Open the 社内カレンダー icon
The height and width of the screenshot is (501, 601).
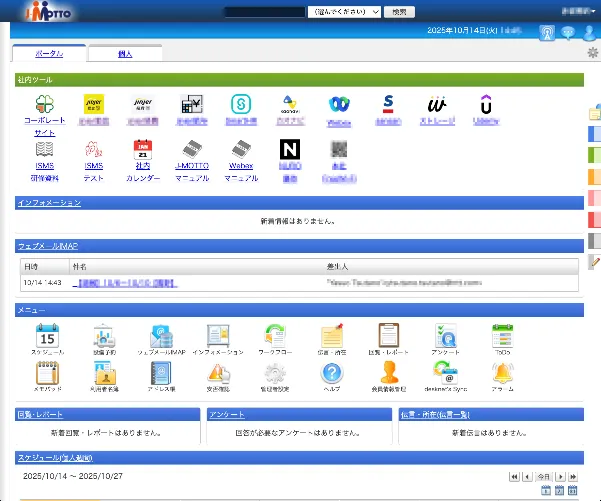142,152
